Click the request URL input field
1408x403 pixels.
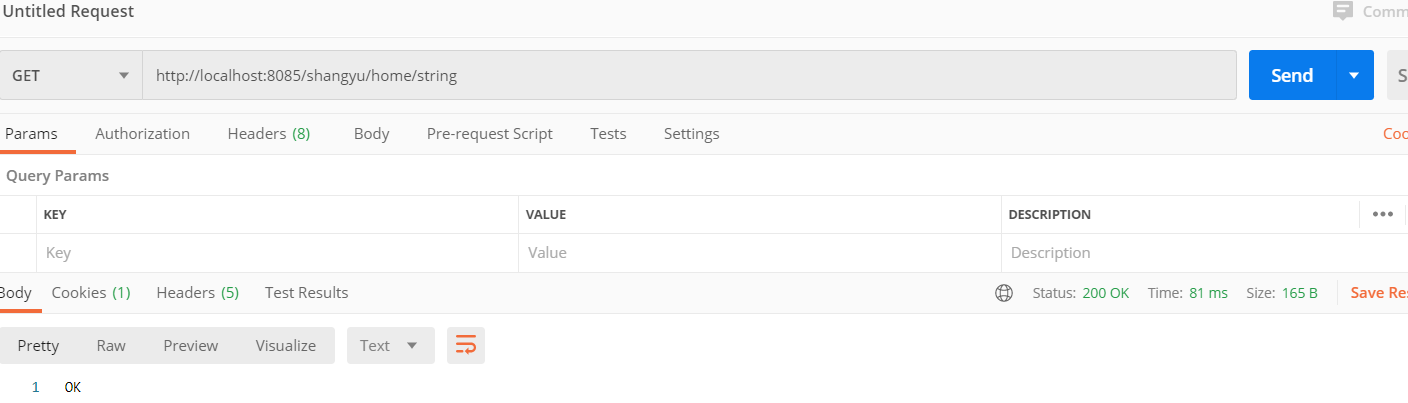coord(689,75)
